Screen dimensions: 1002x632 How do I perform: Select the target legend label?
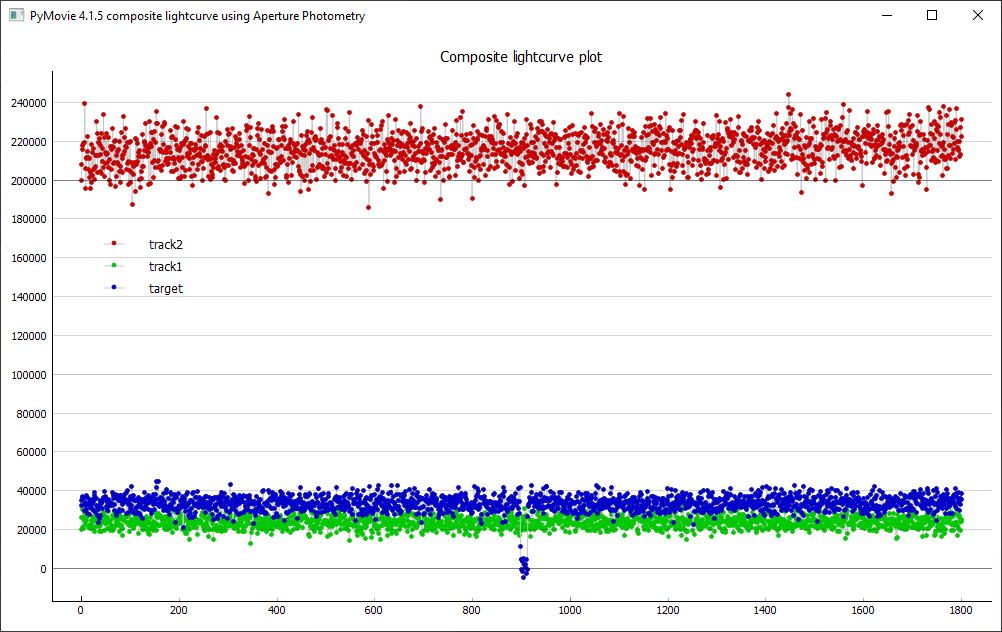[x=166, y=288]
